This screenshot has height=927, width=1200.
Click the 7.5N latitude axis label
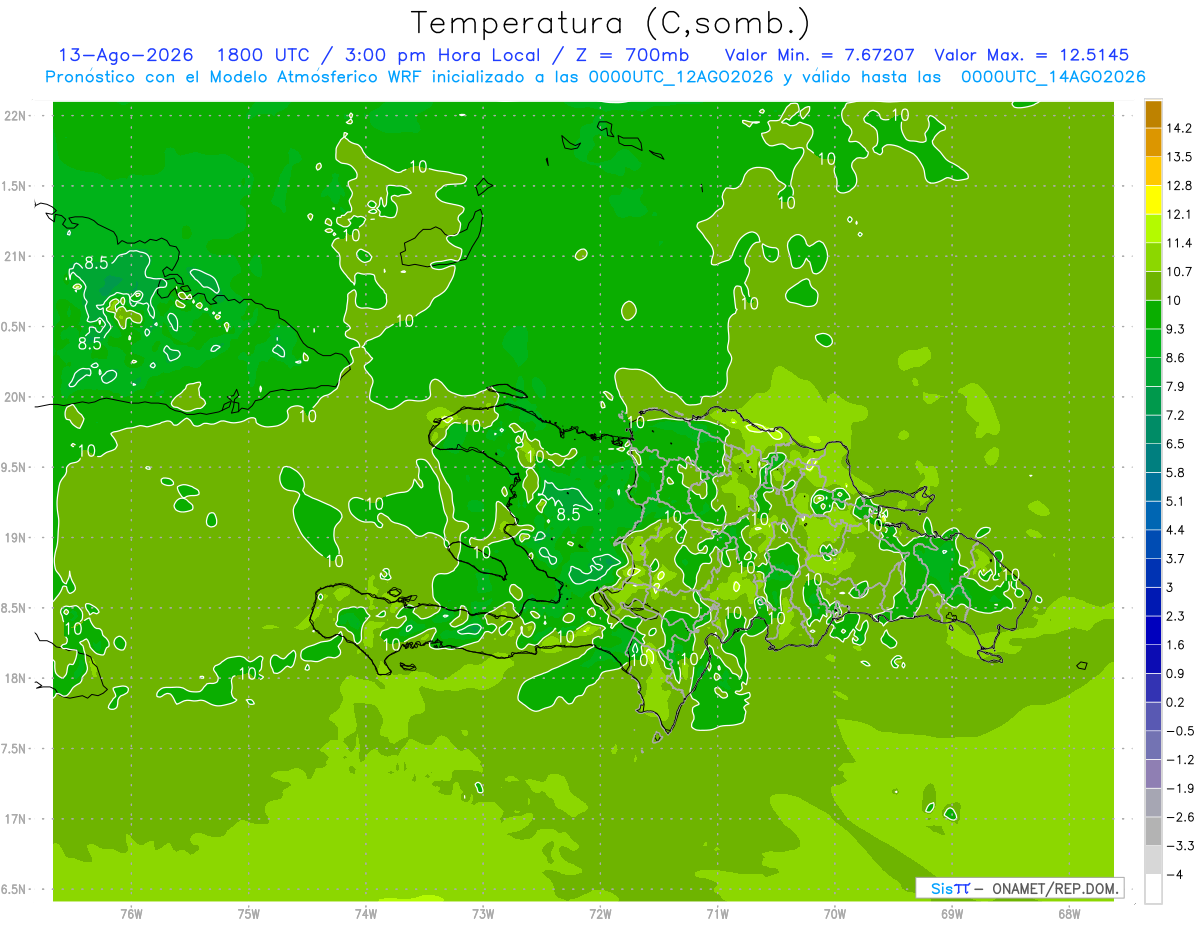(x=16, y=749)
